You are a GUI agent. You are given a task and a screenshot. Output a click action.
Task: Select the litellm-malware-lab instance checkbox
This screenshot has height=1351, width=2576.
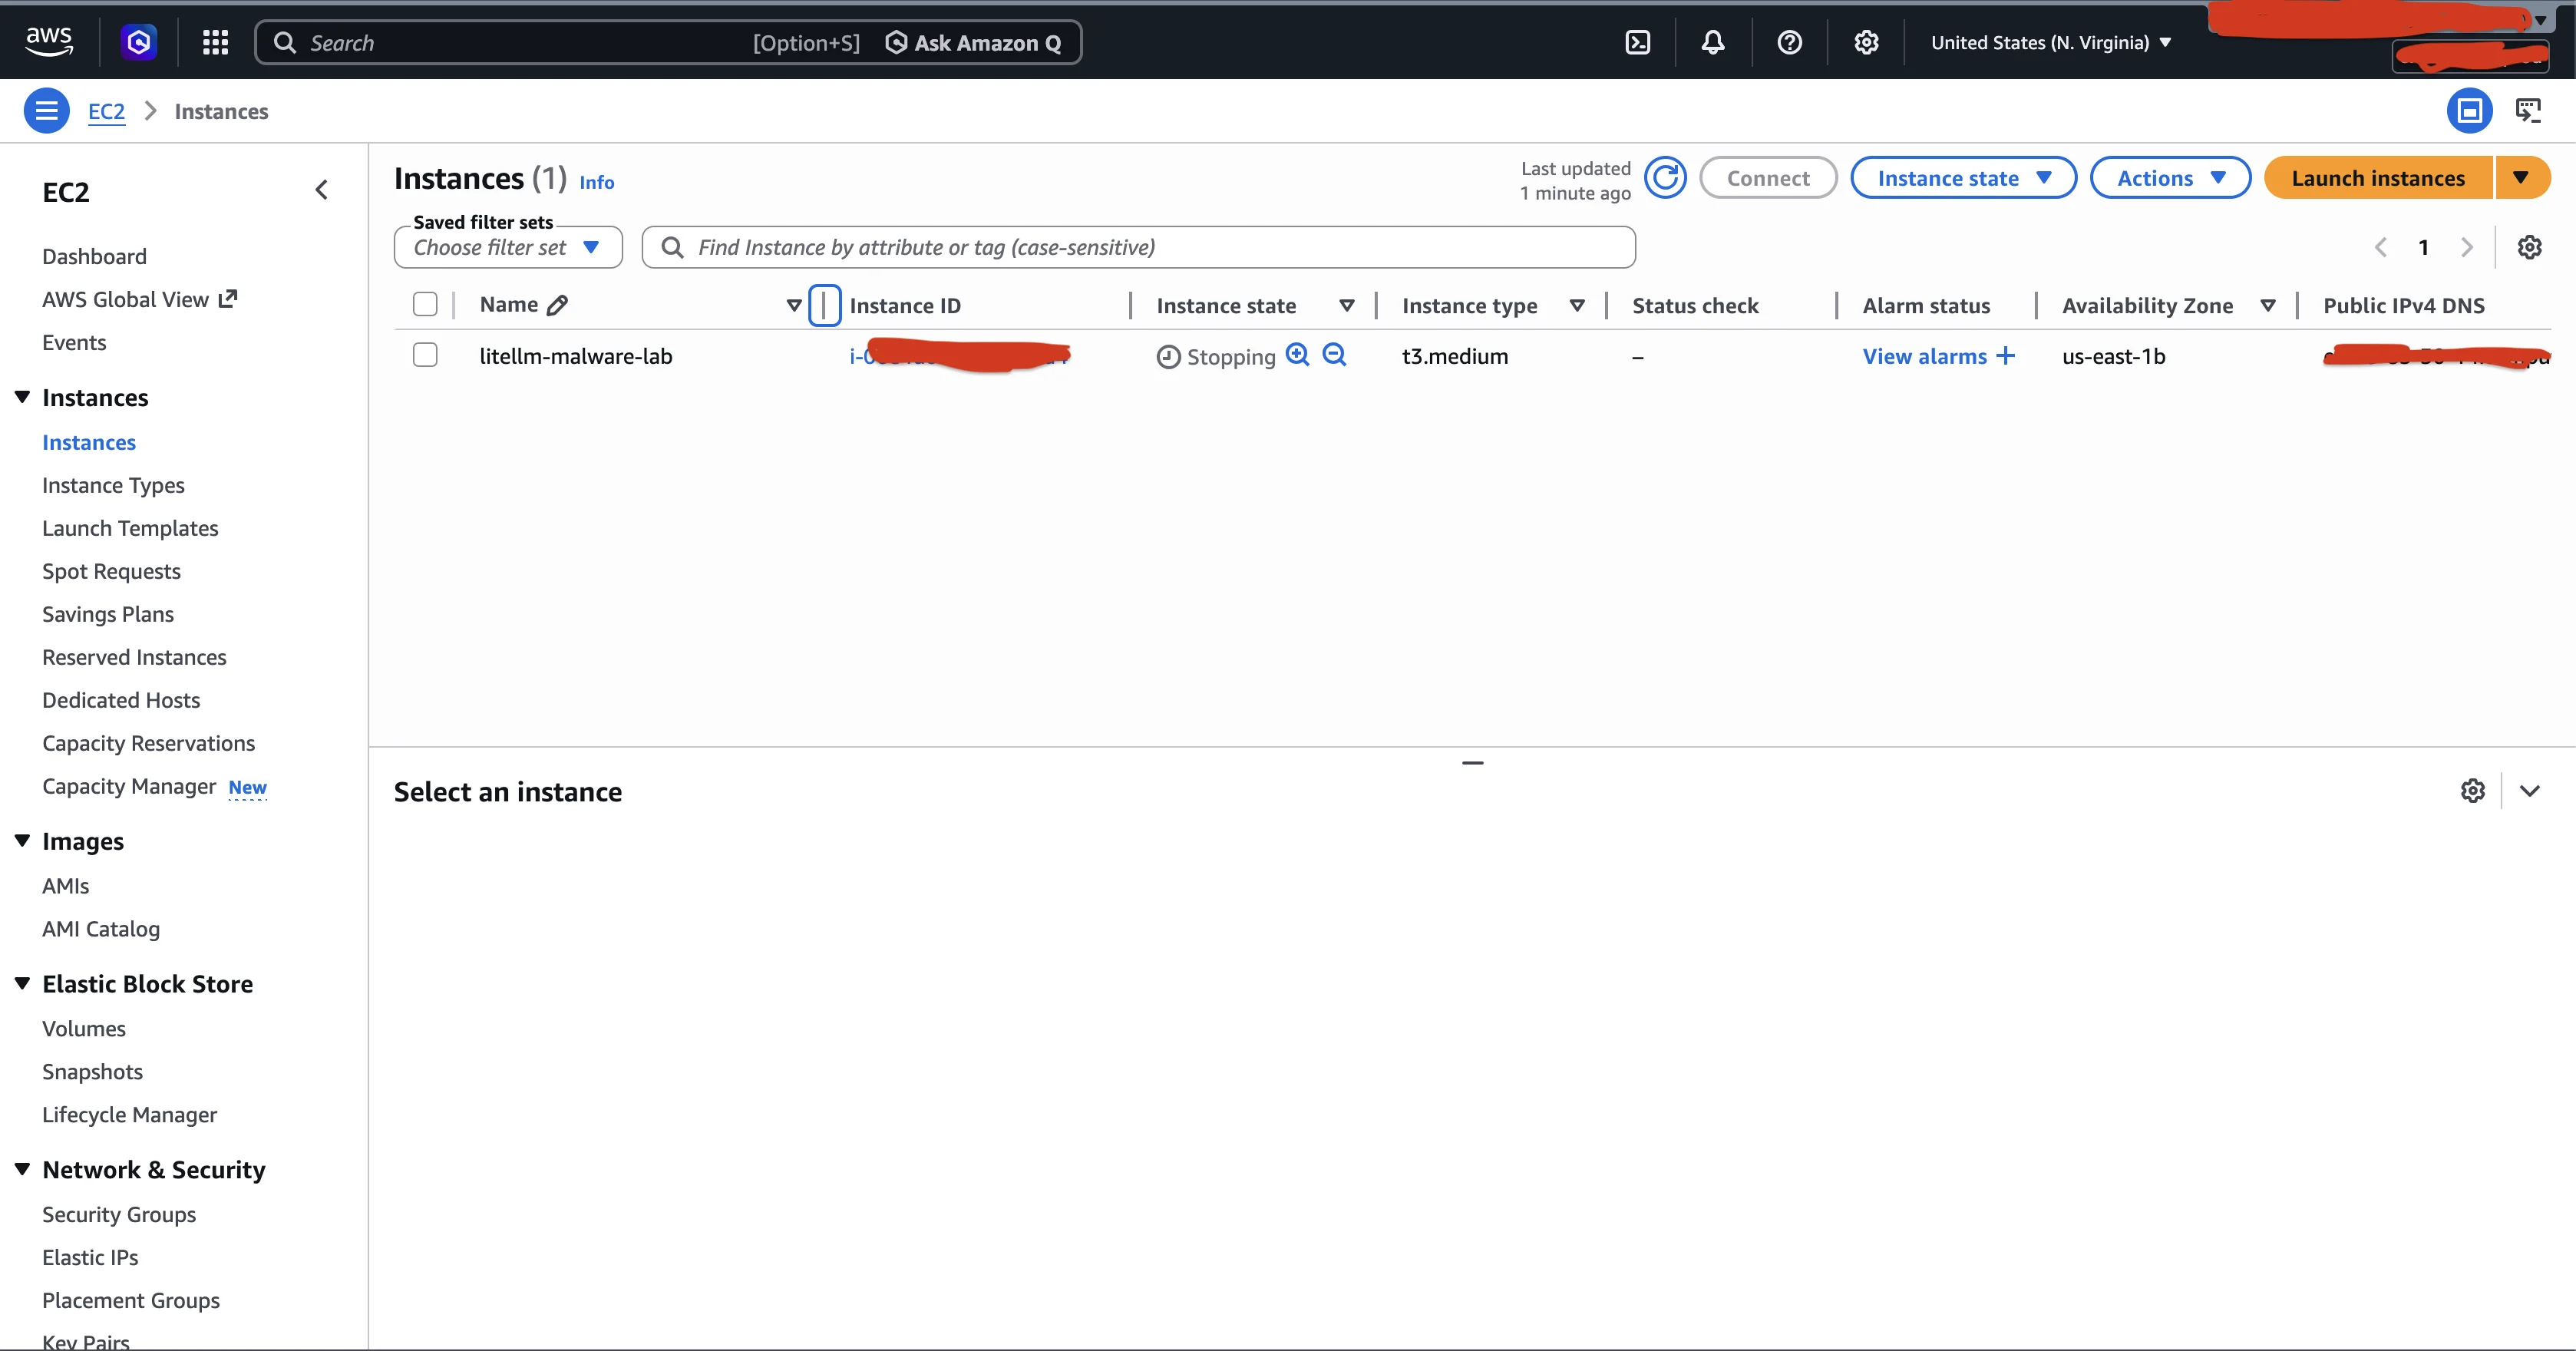pos(425,355)
